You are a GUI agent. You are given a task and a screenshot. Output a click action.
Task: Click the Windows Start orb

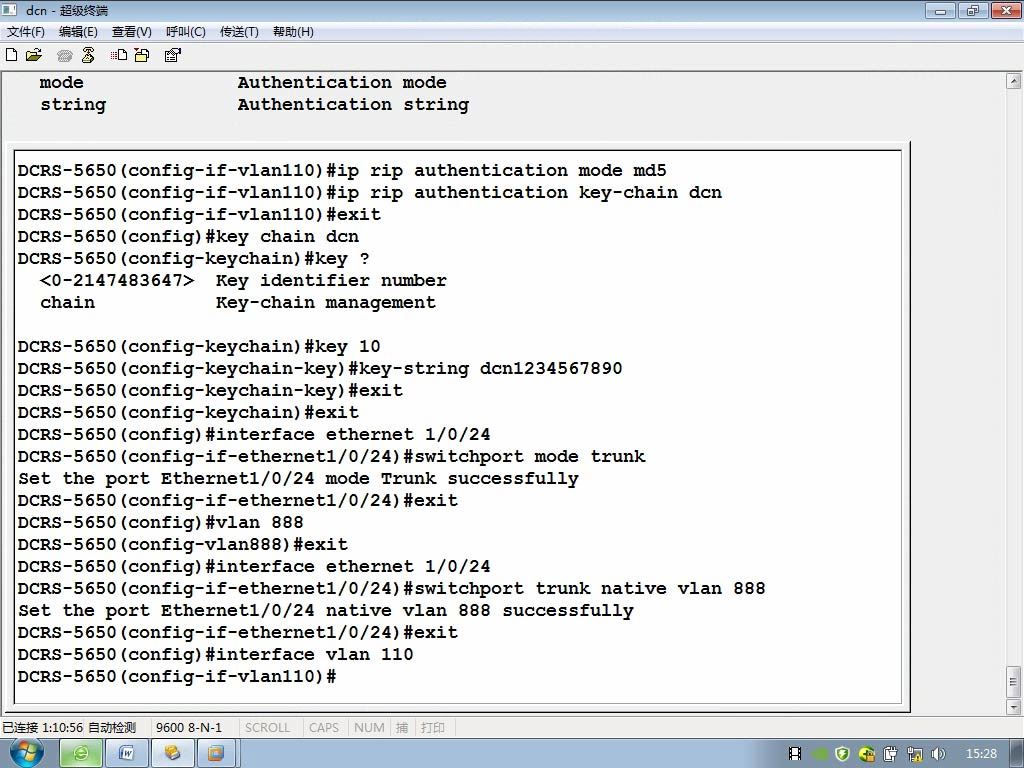click(26, 753)
